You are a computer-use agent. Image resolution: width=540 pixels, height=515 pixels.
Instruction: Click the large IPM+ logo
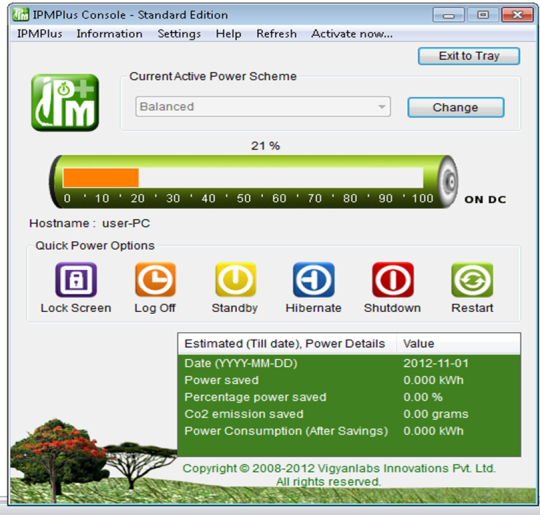65,102
